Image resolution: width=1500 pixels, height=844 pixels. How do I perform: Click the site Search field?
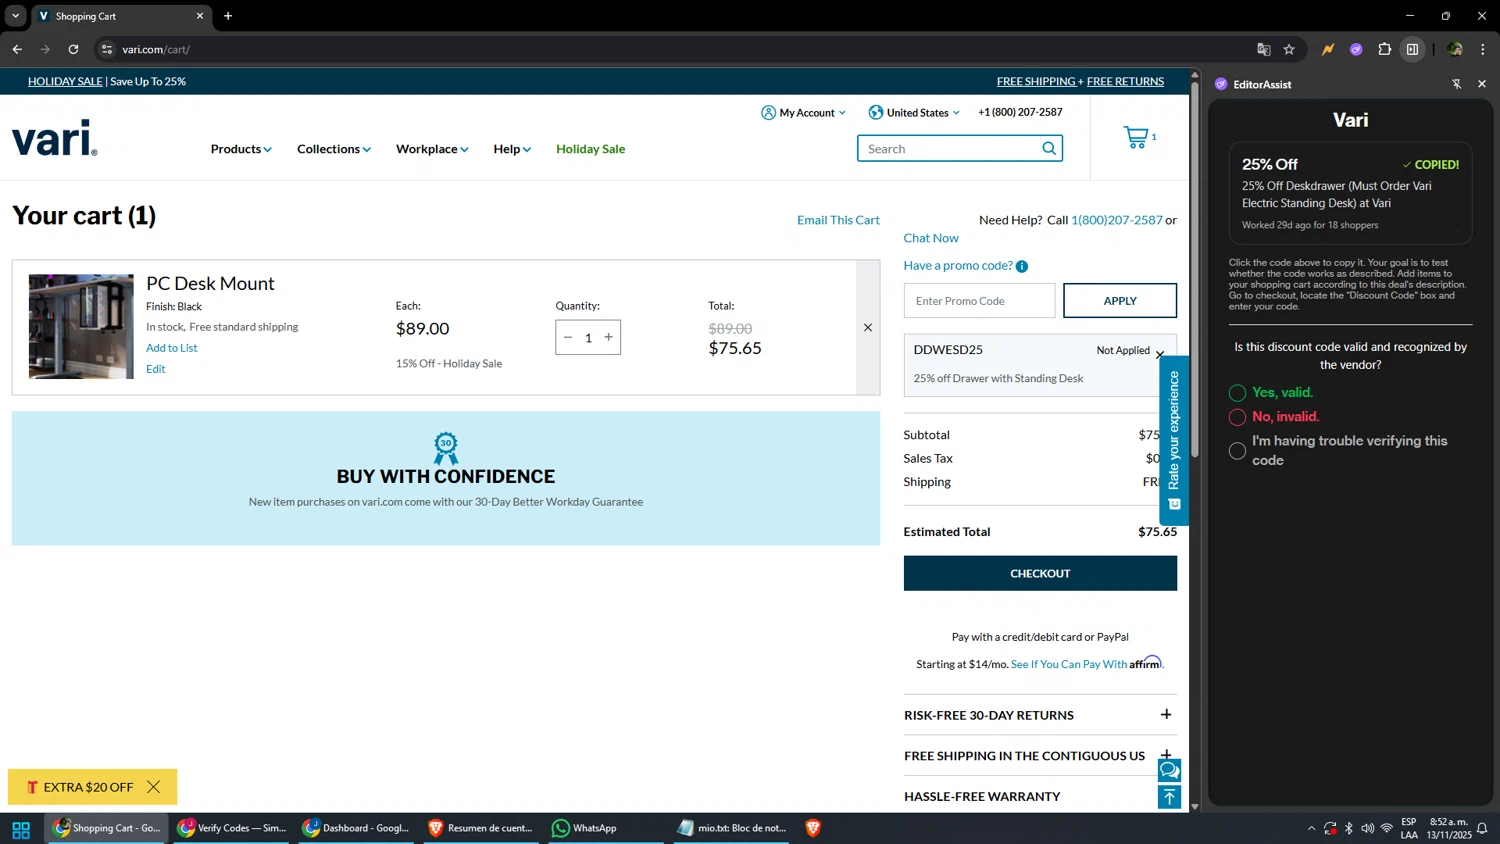tap(948, 149)
